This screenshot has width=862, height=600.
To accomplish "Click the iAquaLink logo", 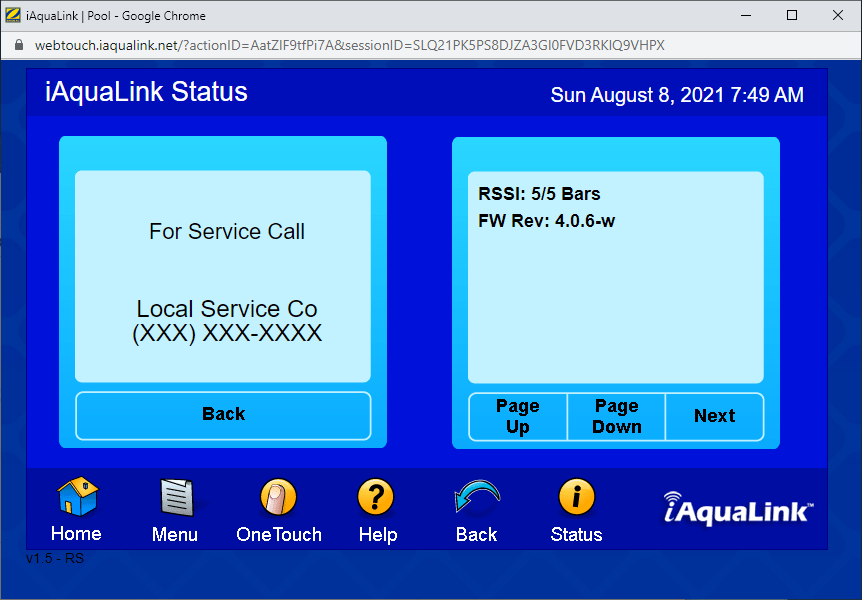I will click(738, 509).
